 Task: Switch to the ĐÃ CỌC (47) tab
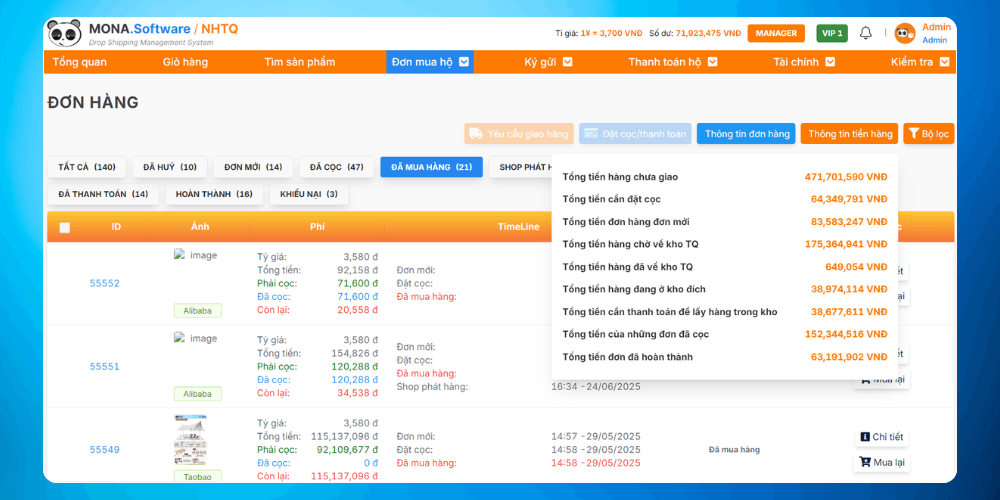coord(336,167)
